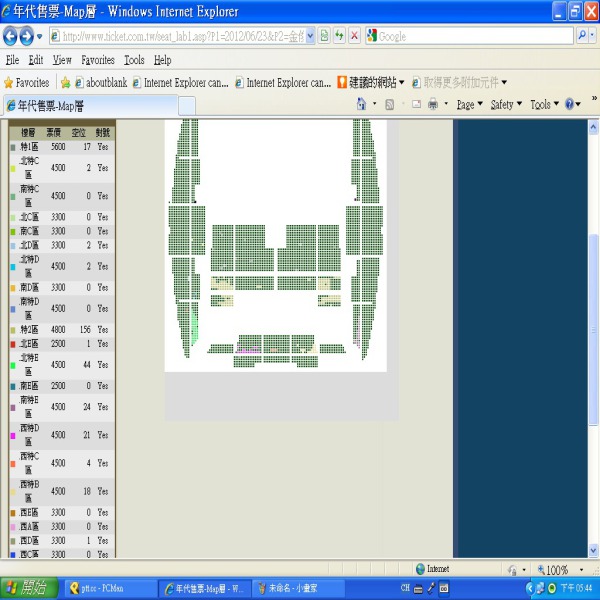The image size is (600, 600).
Task: Click the Add to Favorites Bar icon
Action: pos(65,82)
